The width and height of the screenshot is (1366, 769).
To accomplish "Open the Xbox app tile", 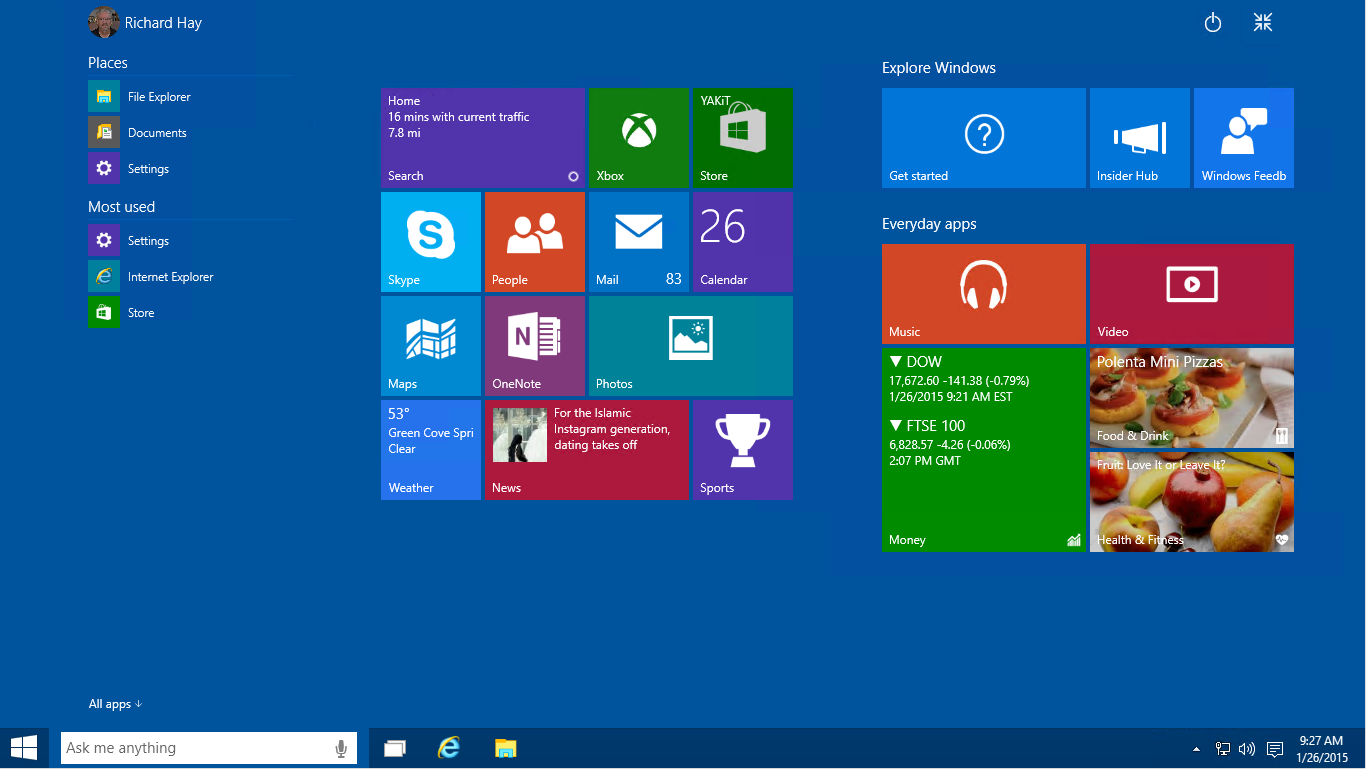I will [639, 137].
